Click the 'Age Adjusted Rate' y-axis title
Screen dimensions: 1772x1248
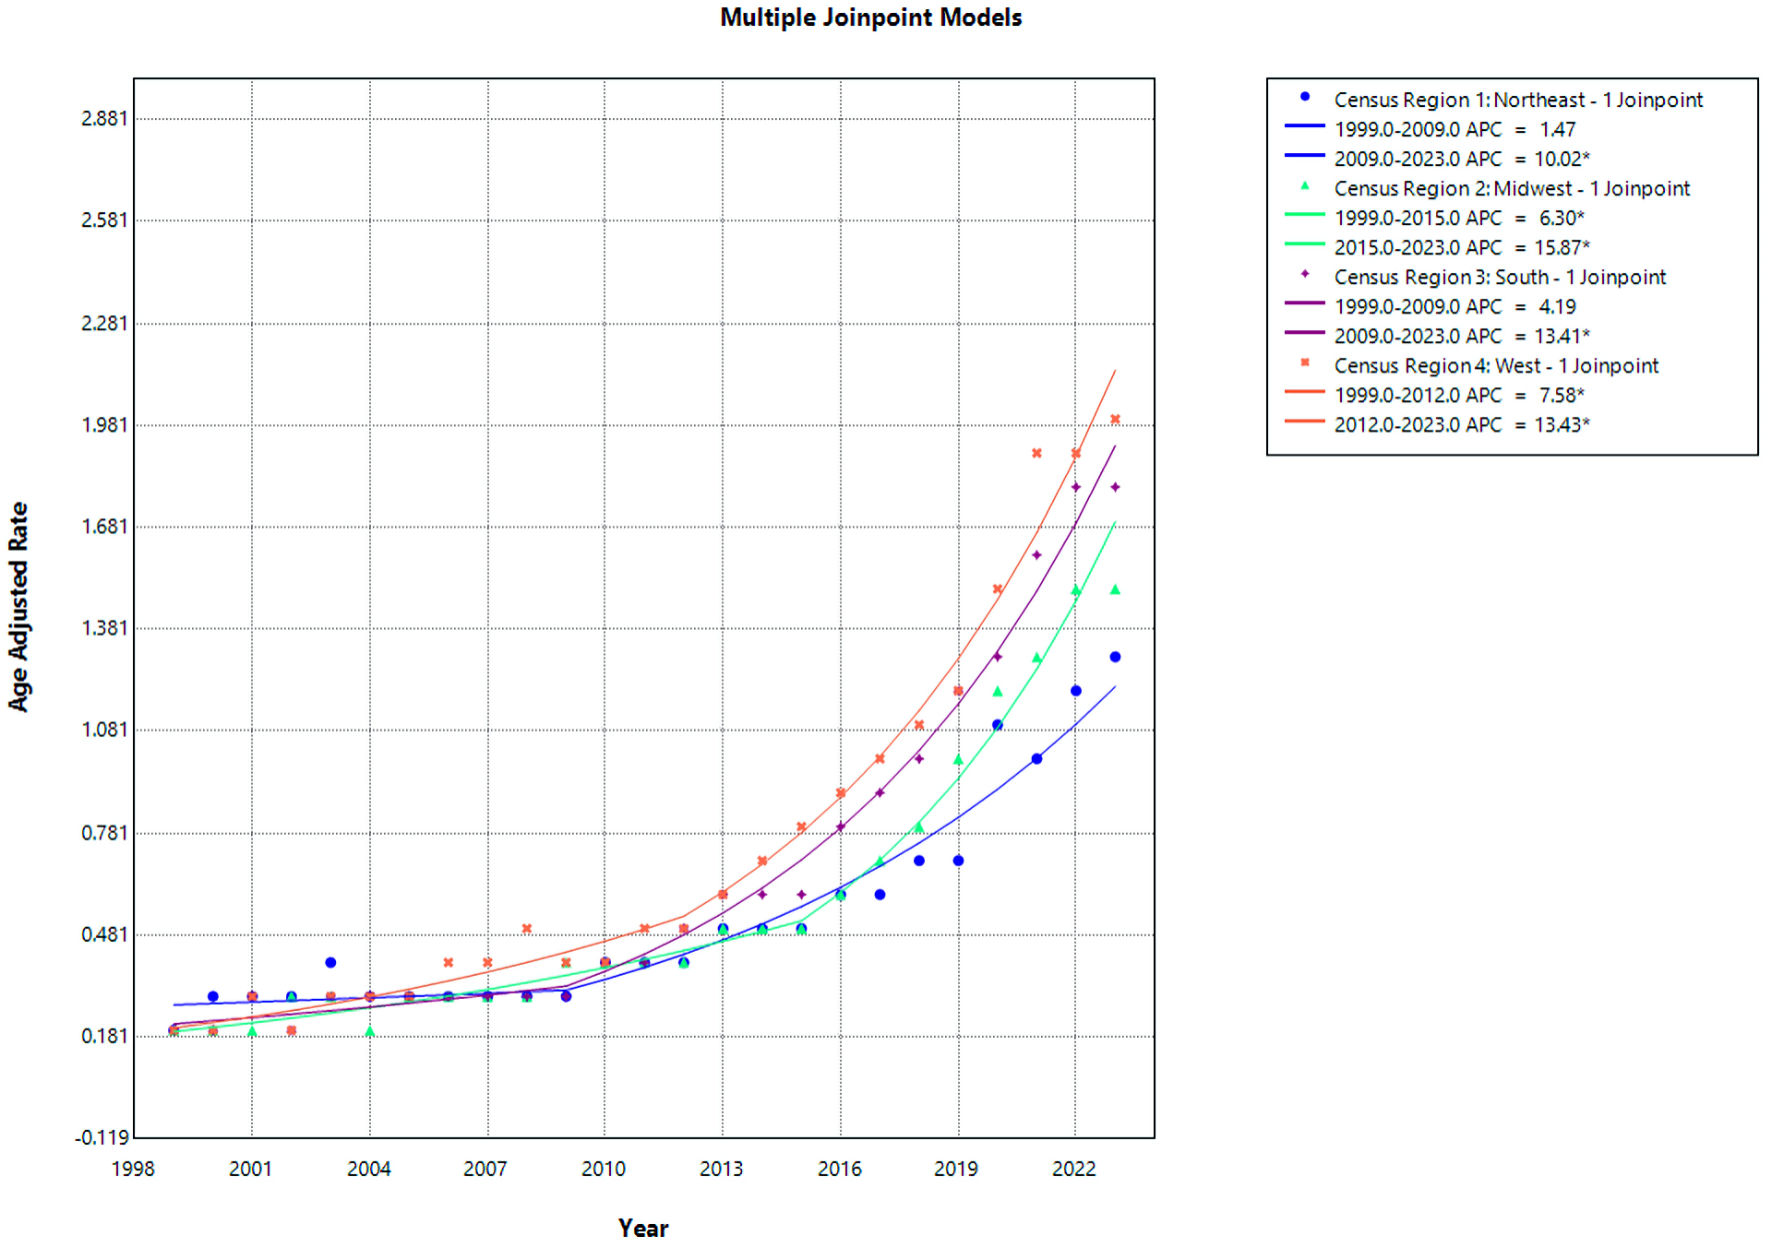(19, 607)
